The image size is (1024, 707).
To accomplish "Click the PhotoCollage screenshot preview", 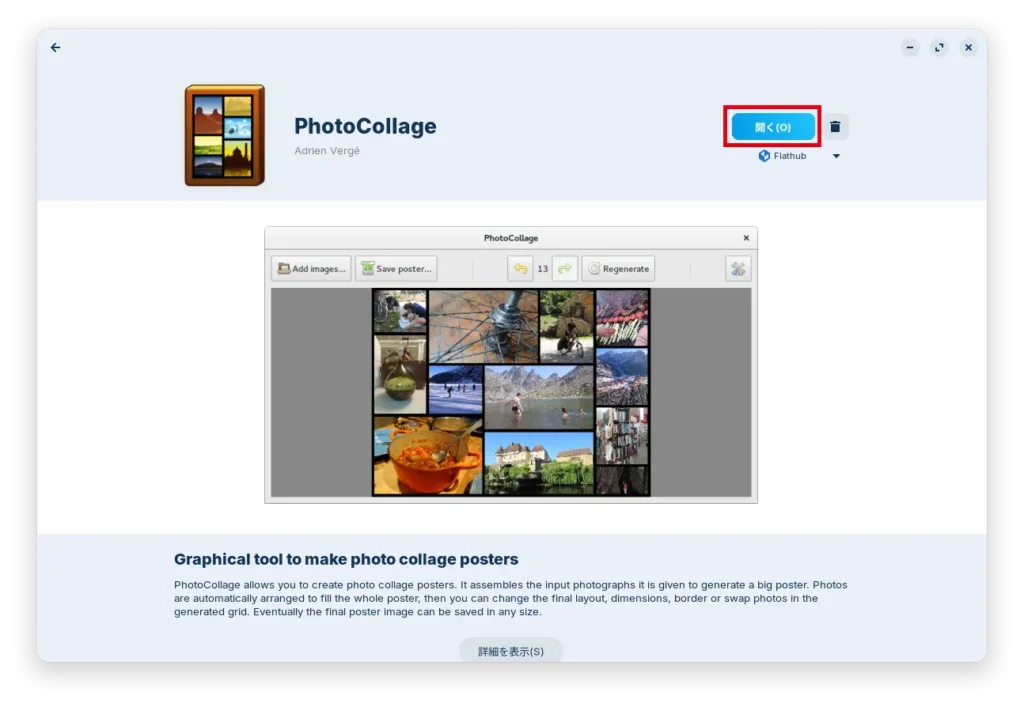I will (510, 390).
